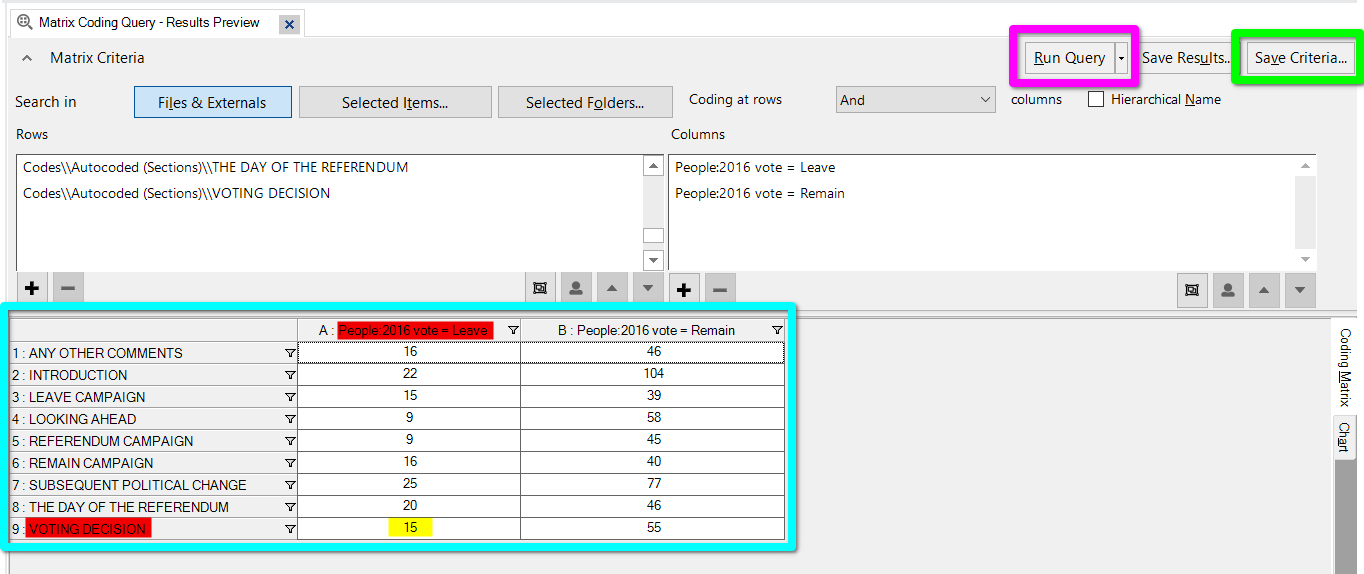Image resolution: width=1364 pixels, height=574 pixels.
Task: Expand the Run Query dropdown arrow
Action: [1121, 58]
